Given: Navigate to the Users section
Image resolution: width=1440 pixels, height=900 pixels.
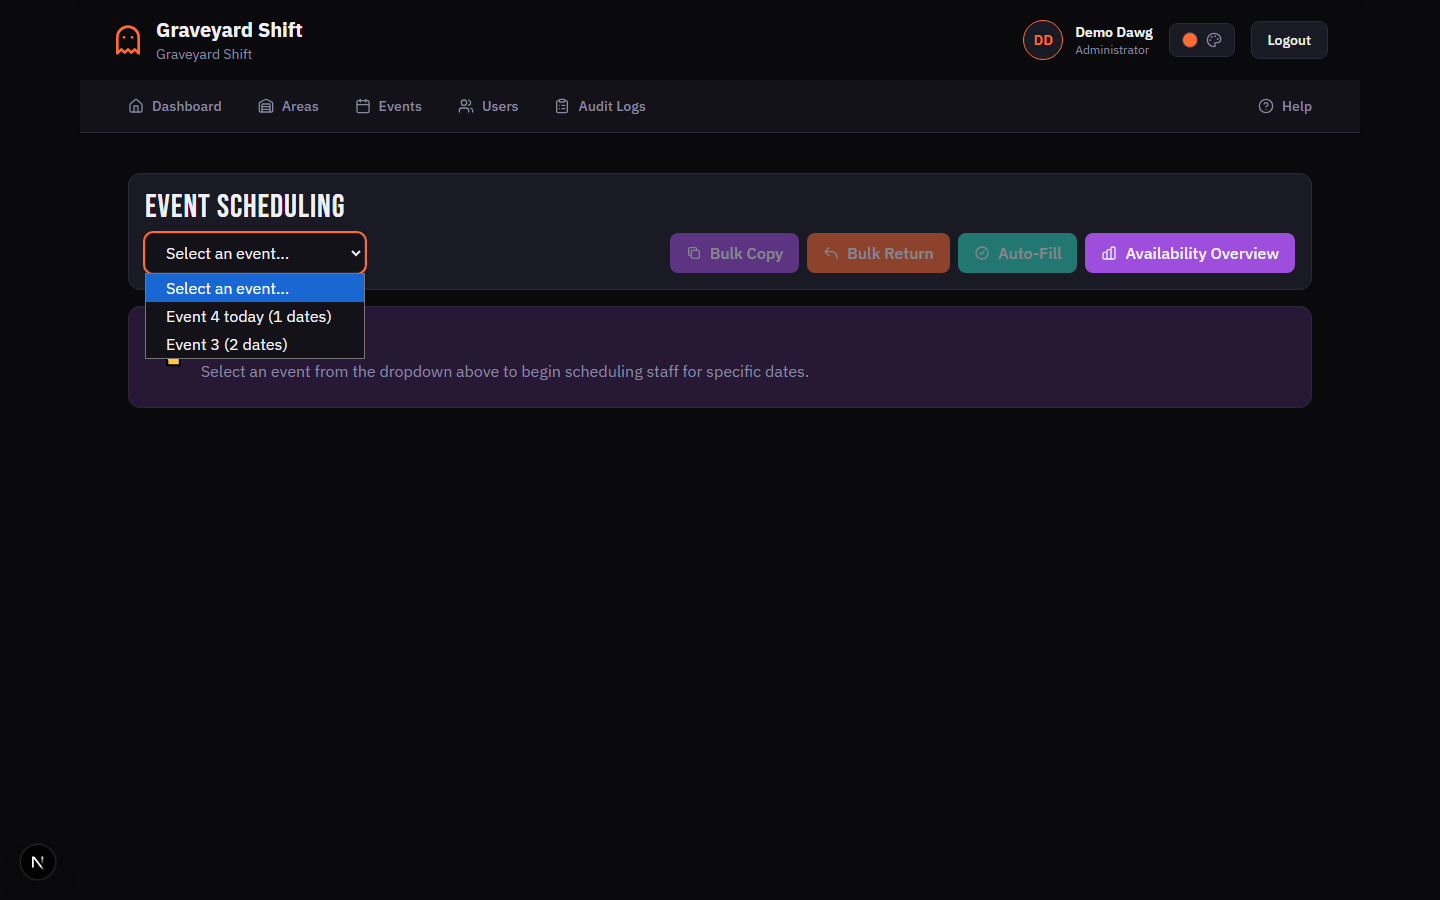Looking at the screenshot, I should (487, 105).
